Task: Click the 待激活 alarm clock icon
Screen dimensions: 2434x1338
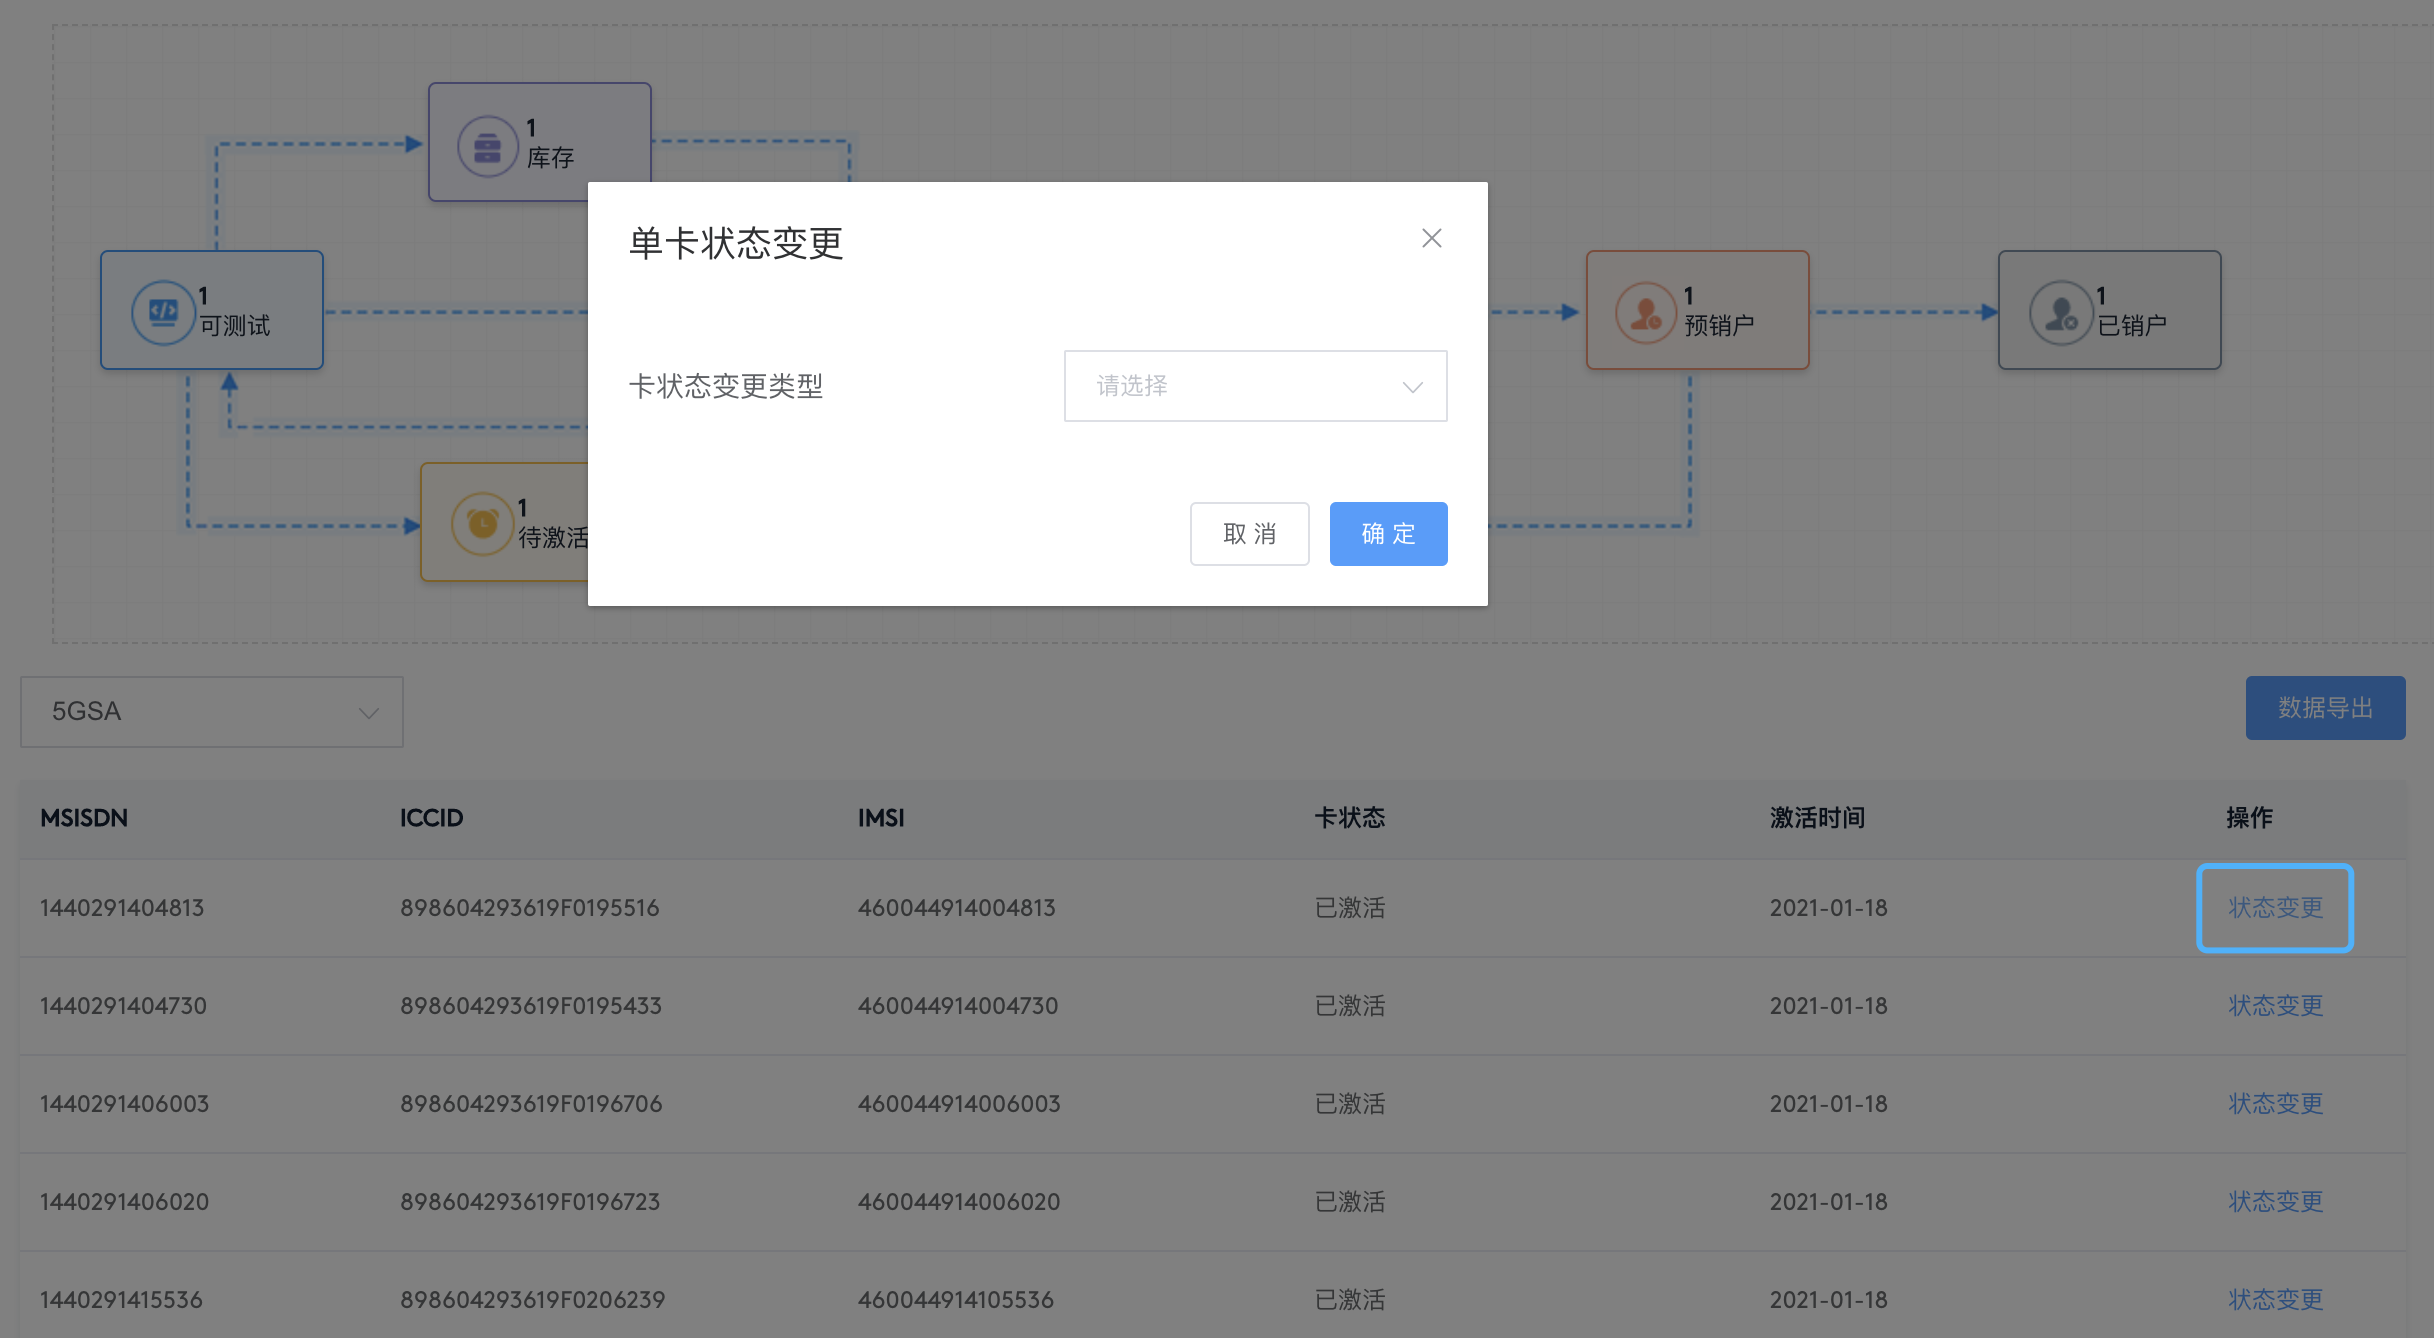Action: point(483,521)
